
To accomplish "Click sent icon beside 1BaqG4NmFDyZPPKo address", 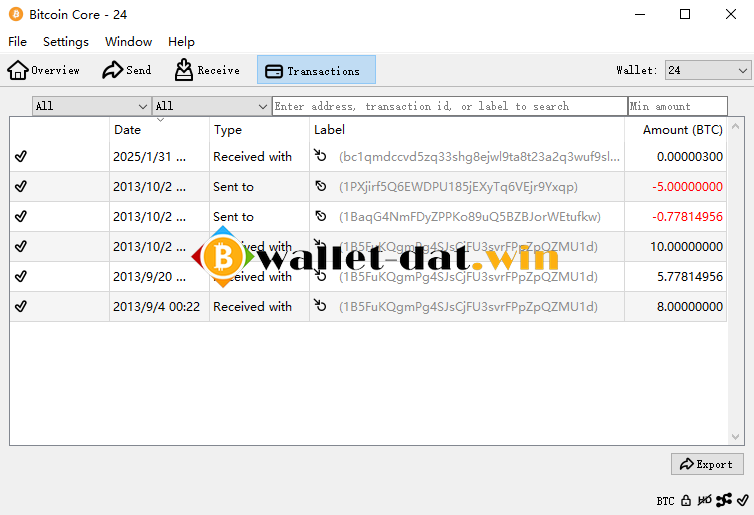I will (x=321, y=216).
